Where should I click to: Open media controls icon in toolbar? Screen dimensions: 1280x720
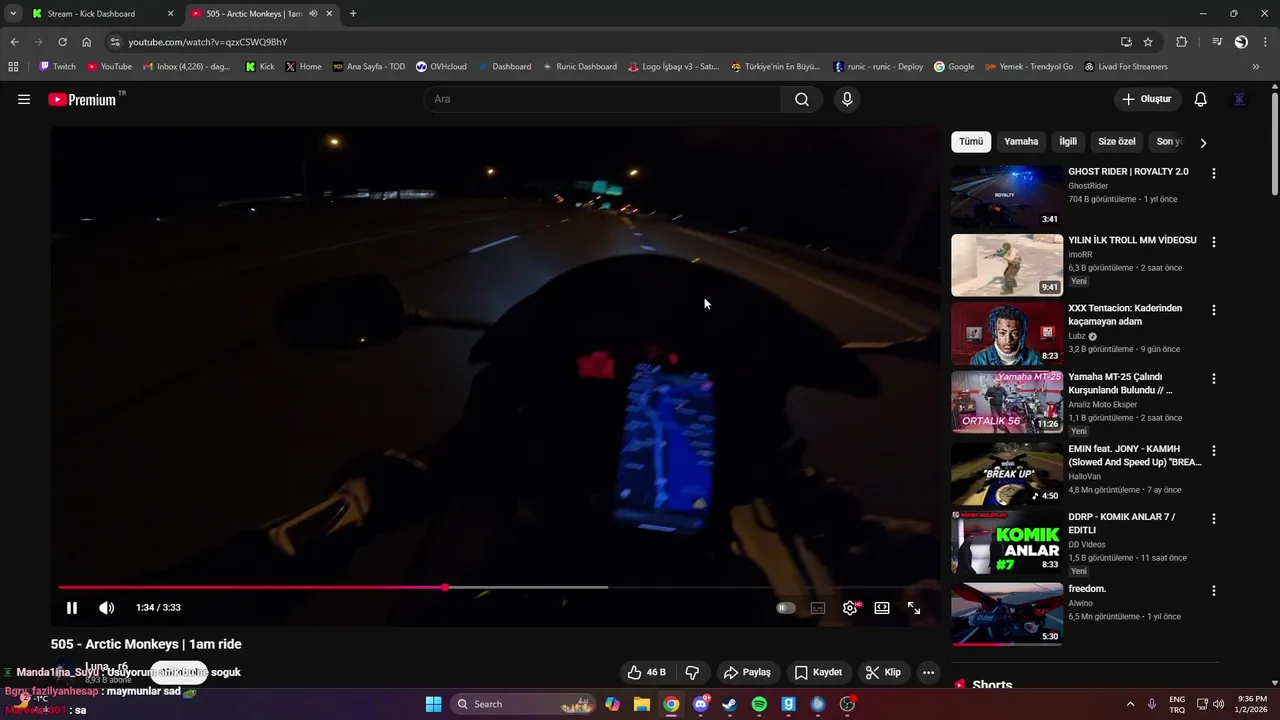(1217, 42)
